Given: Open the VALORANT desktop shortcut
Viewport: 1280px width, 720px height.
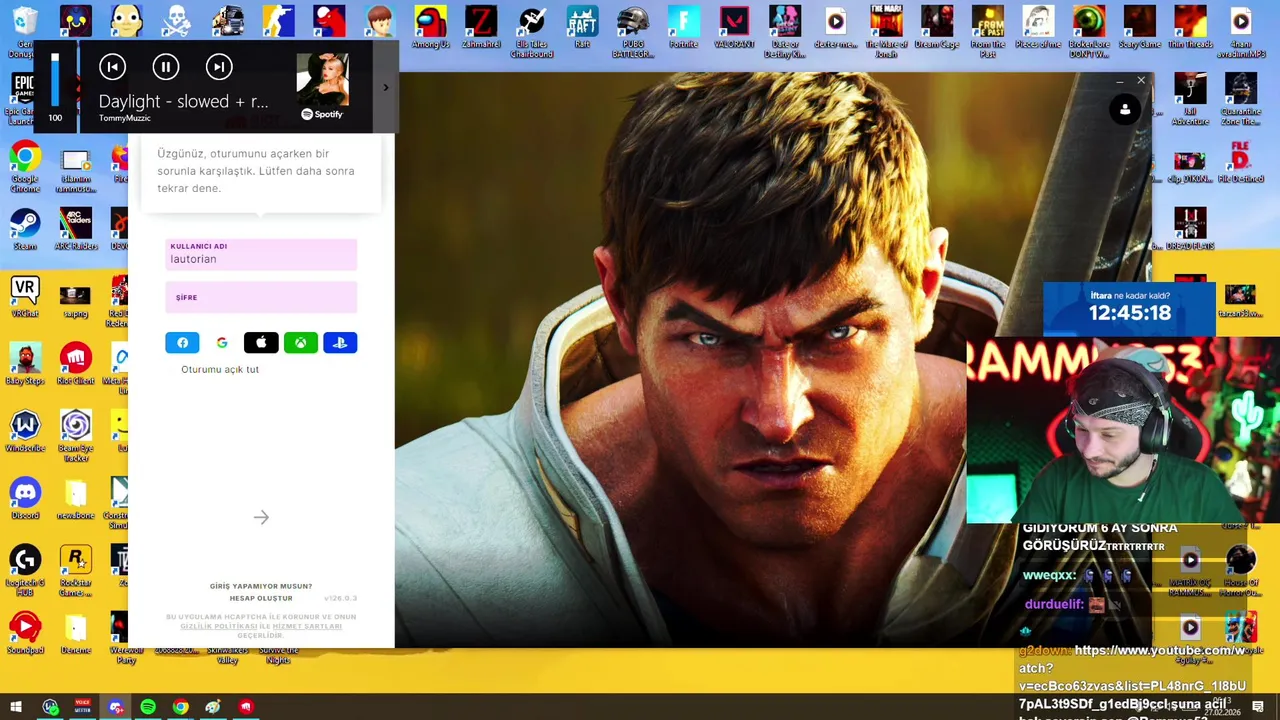Looking at the screenshot, I should [734, 27].
